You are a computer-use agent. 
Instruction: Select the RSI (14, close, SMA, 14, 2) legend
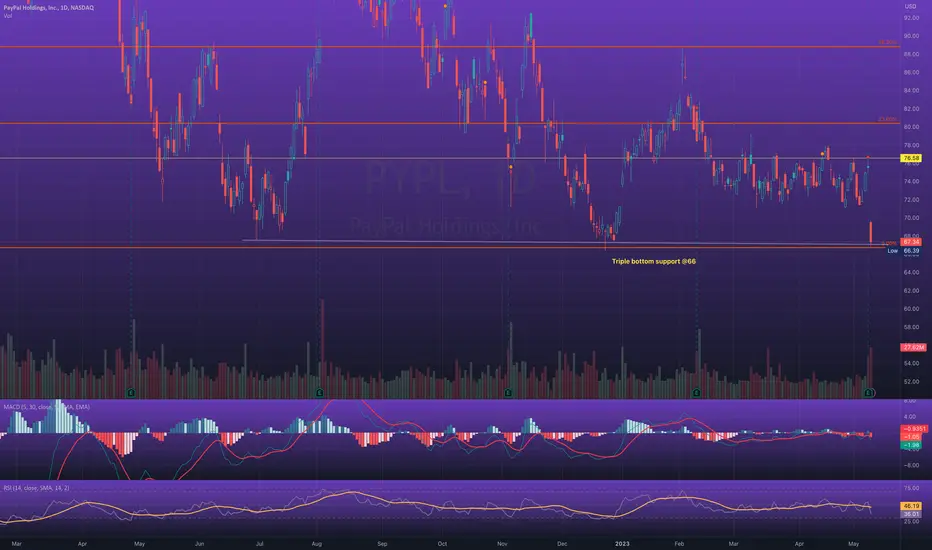36,488
